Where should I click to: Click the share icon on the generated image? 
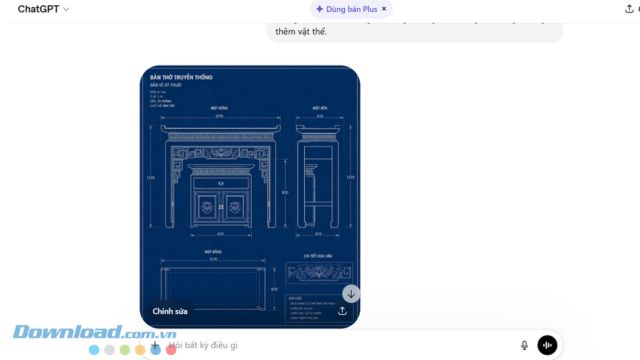coord(342,311)
